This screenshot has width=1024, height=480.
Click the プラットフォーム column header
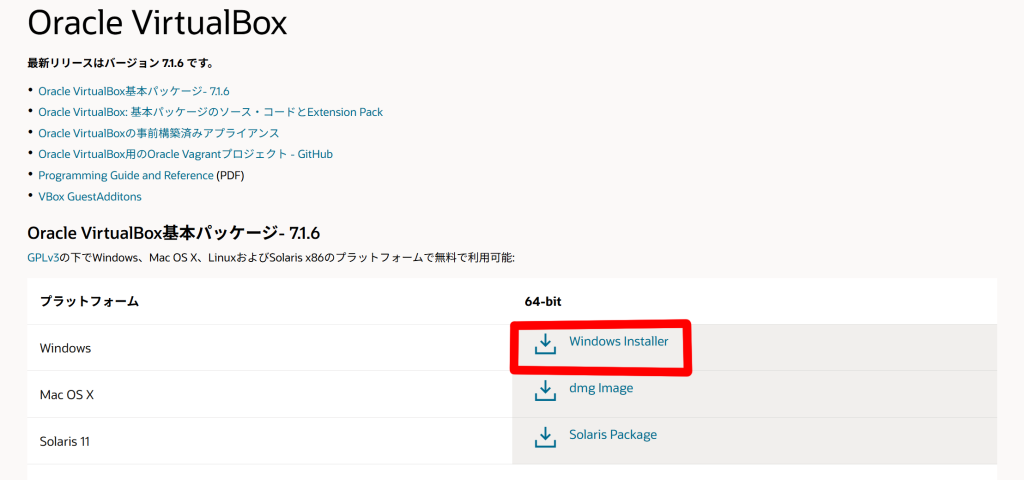[89, 301]
